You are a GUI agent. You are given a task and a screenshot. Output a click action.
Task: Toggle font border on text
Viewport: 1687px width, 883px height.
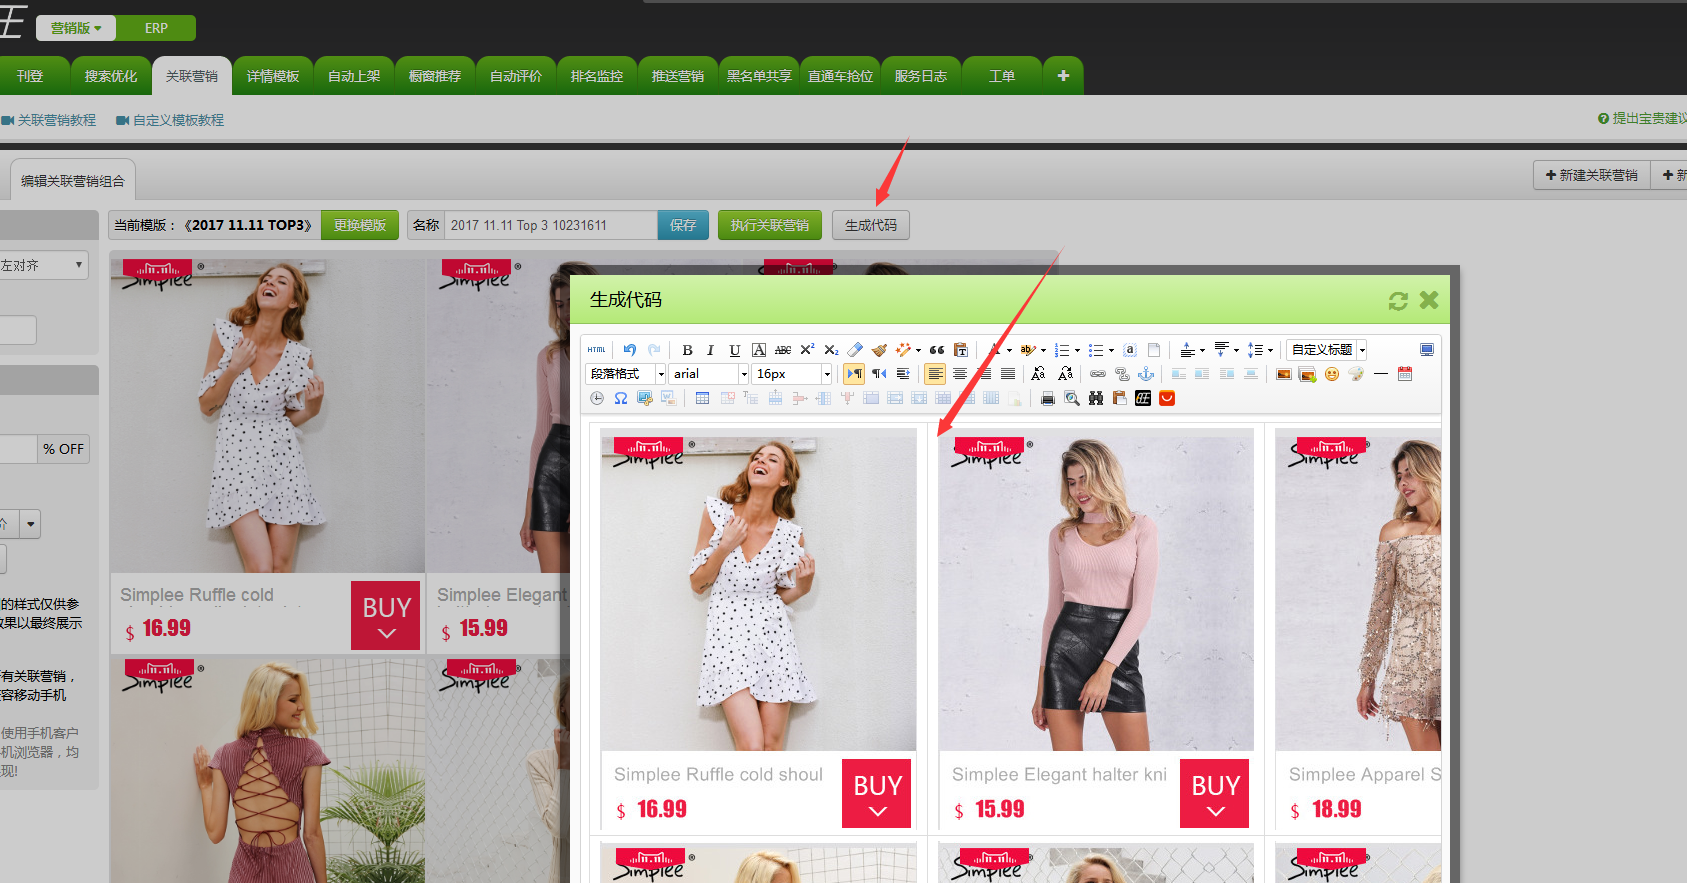(x=759, y=350)
